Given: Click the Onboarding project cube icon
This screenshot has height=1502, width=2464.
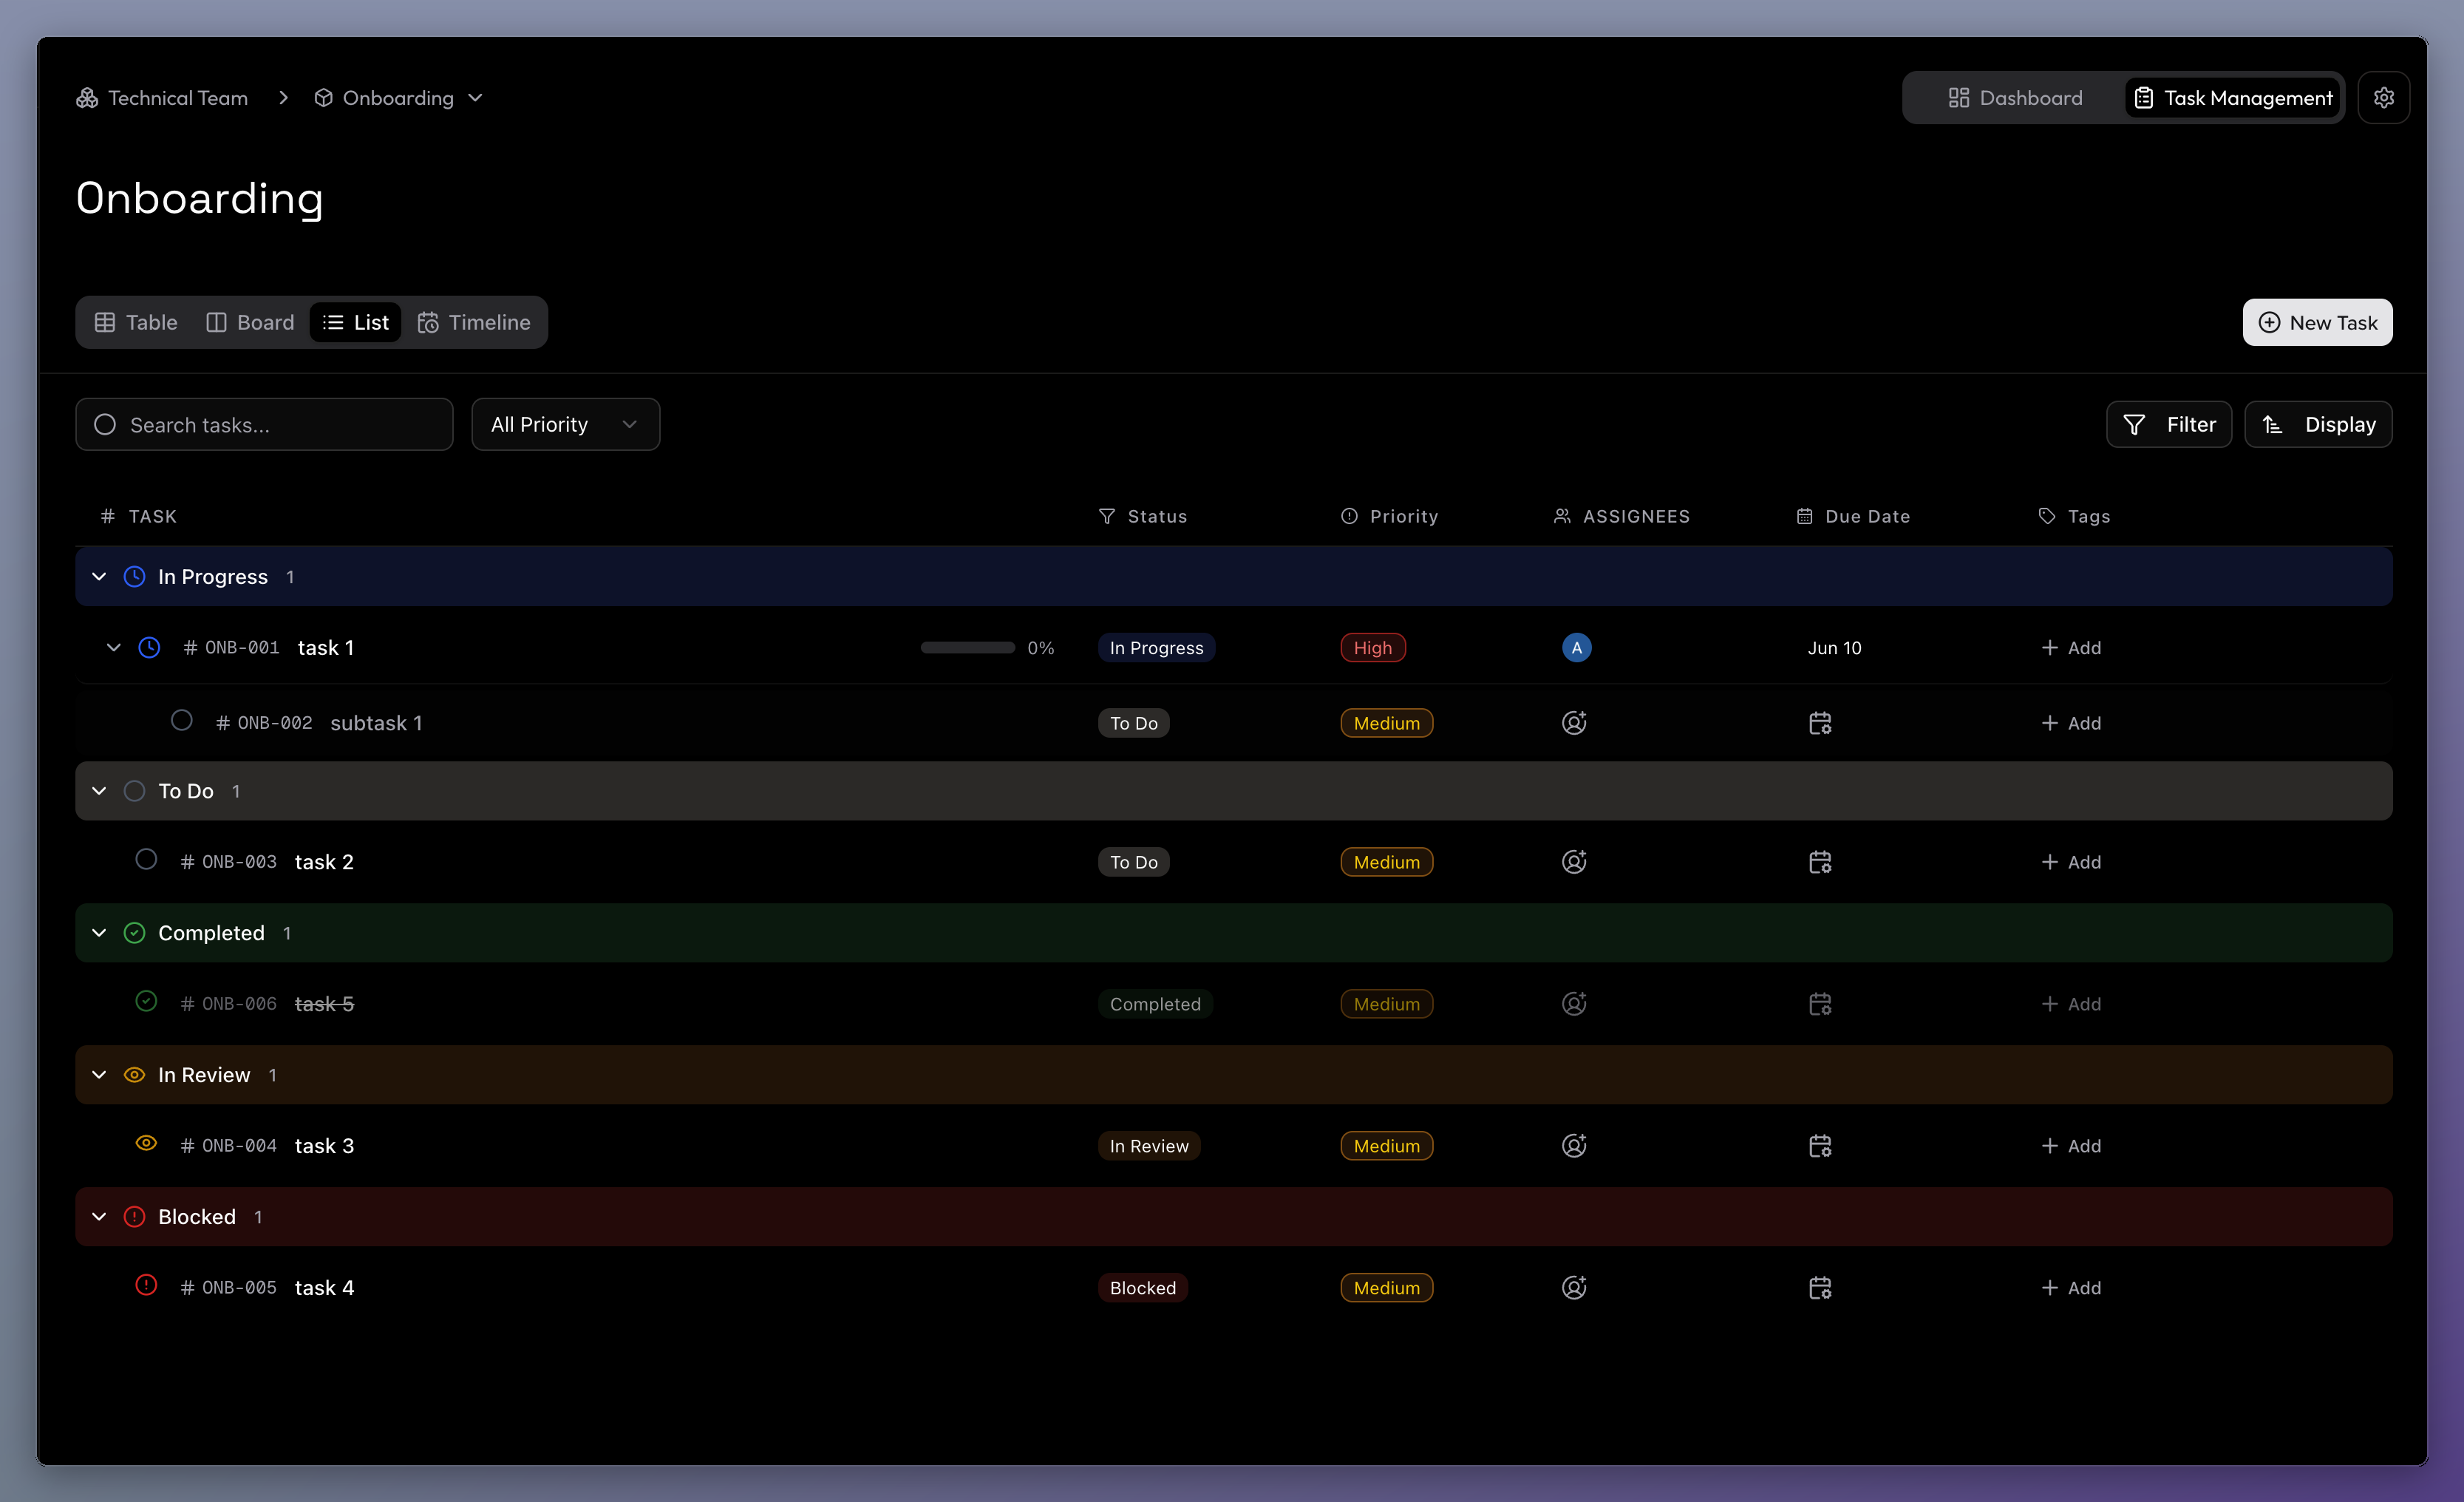Looking at the screenshot, I should tap(323, 98).
